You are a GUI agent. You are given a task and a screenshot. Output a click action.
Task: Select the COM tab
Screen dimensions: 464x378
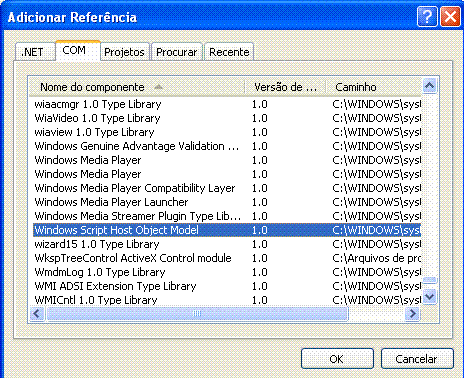click(x=78, y=51)
